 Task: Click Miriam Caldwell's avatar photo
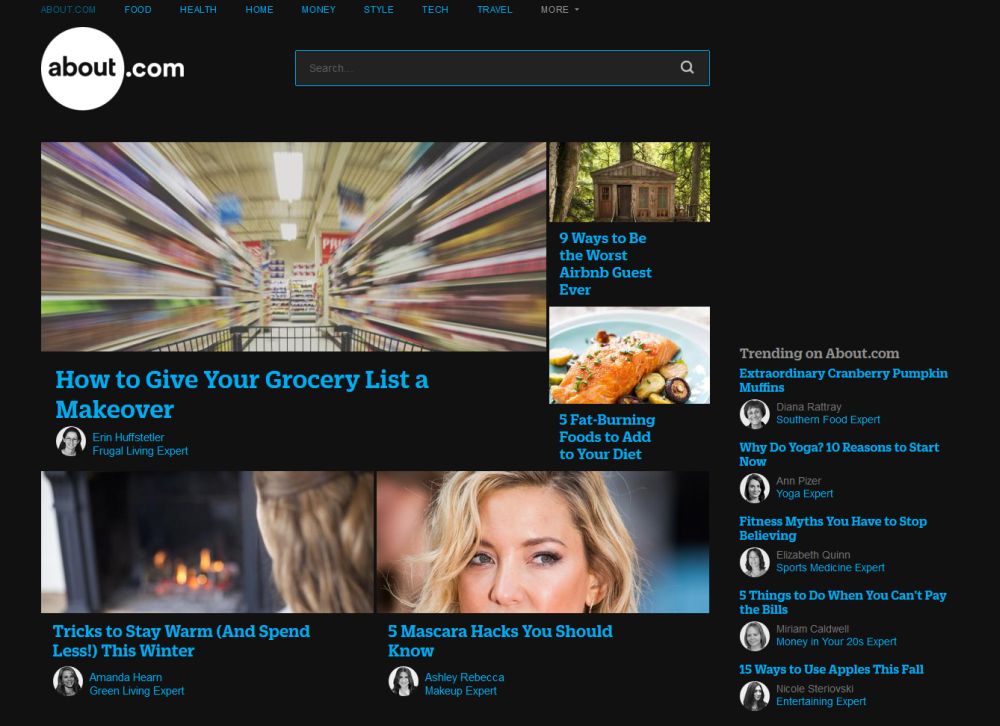point(755,635)
